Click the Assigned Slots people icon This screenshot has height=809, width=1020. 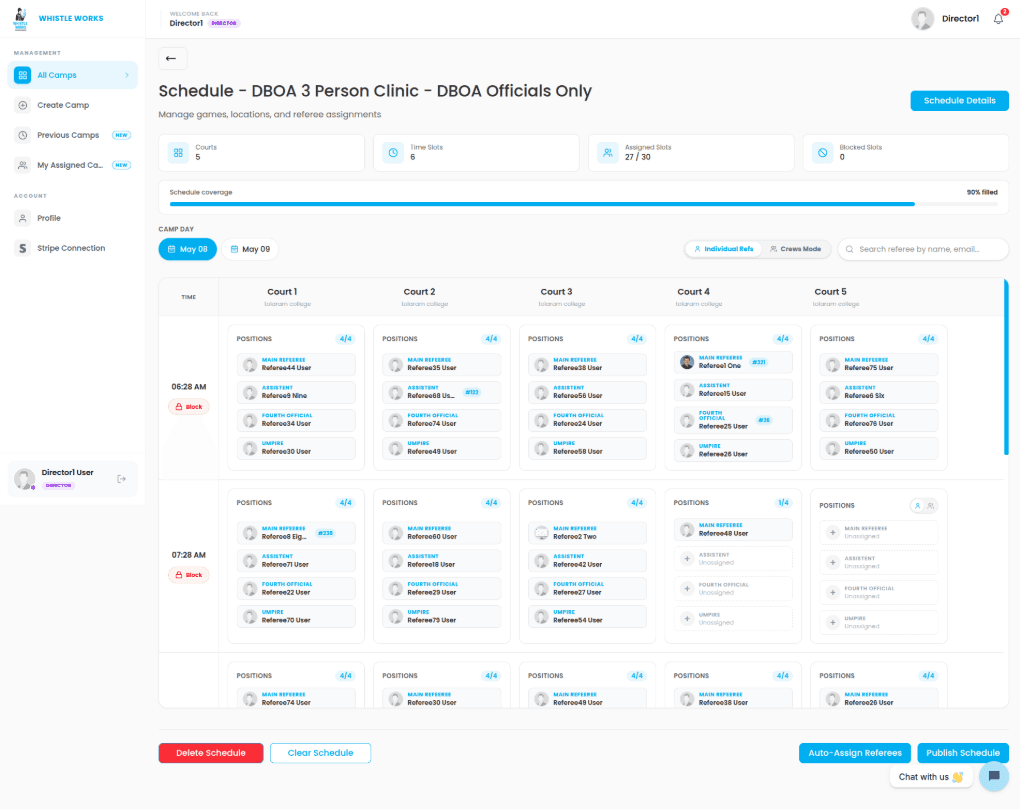coord(608,153)
